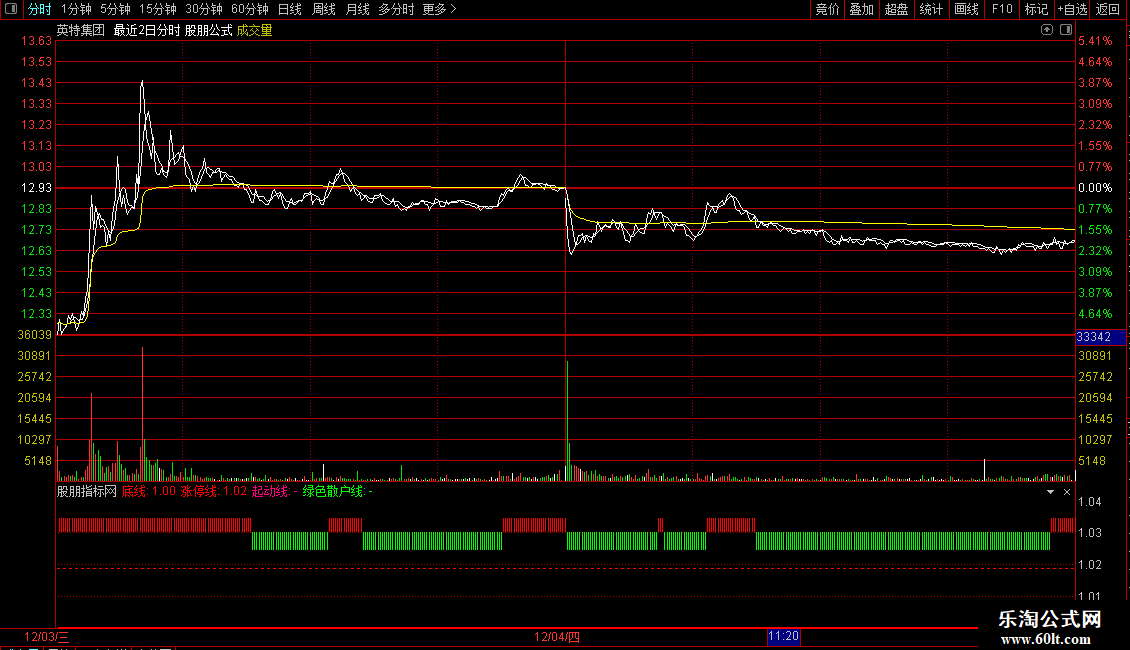1130x650 pixels.
Task: Click the 涨停线: 1.02 indicator value
Action: pos(213,491)
